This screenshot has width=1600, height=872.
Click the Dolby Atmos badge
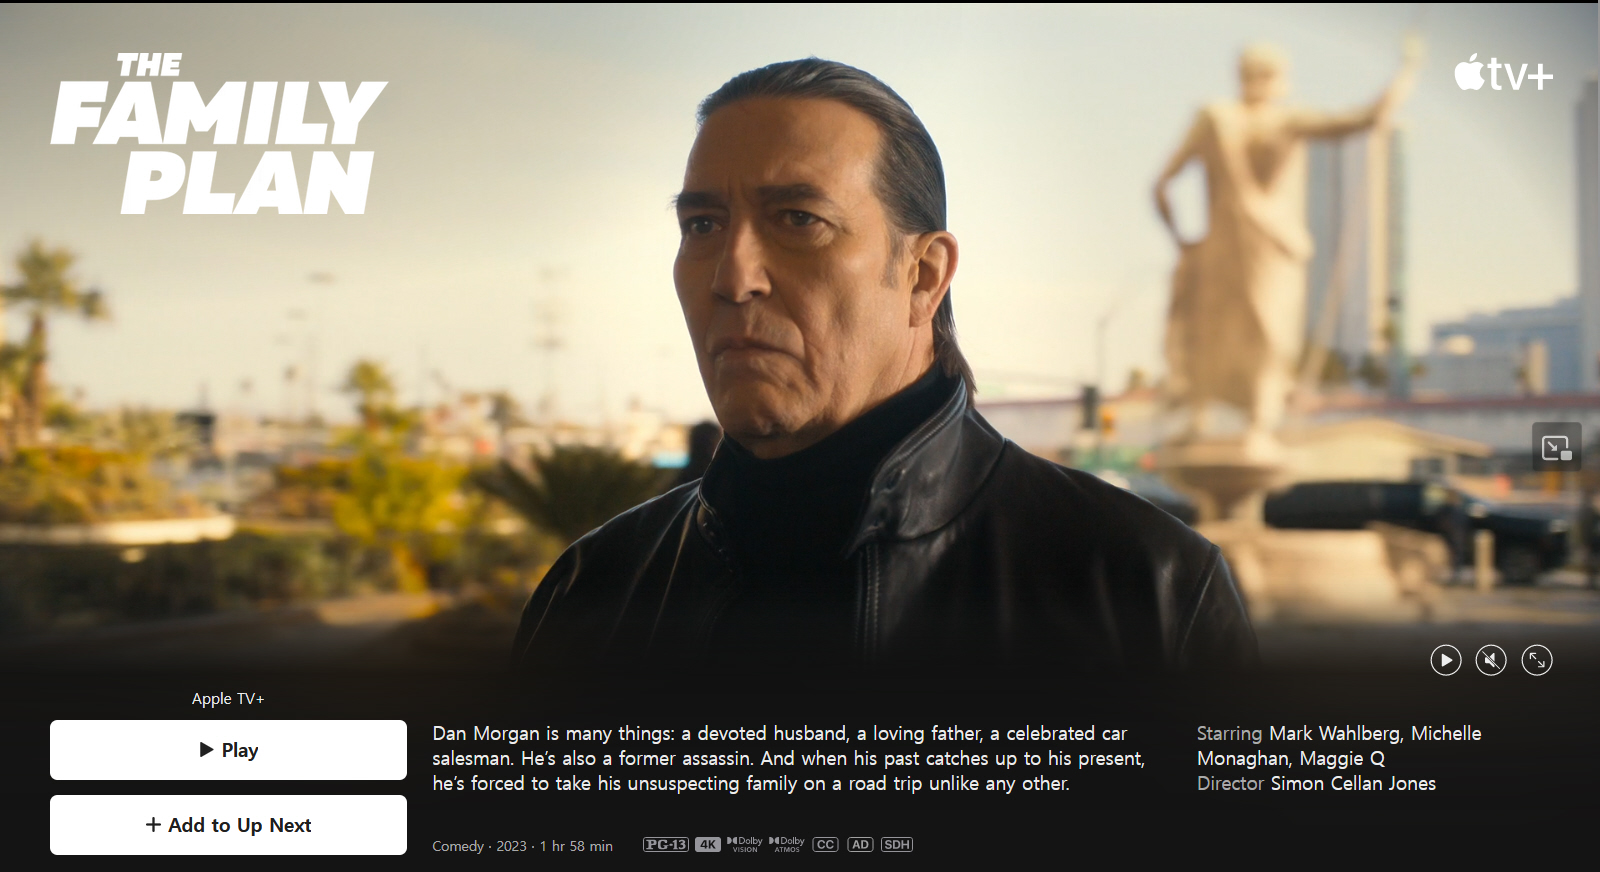[787, 845]
